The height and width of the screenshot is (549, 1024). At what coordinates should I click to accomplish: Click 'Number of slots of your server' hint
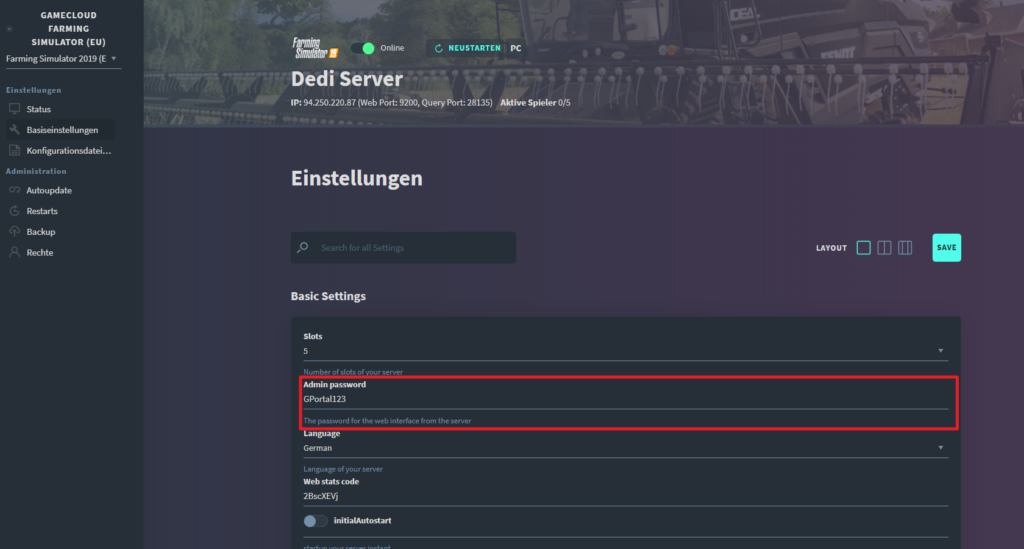tap(353, 372)
